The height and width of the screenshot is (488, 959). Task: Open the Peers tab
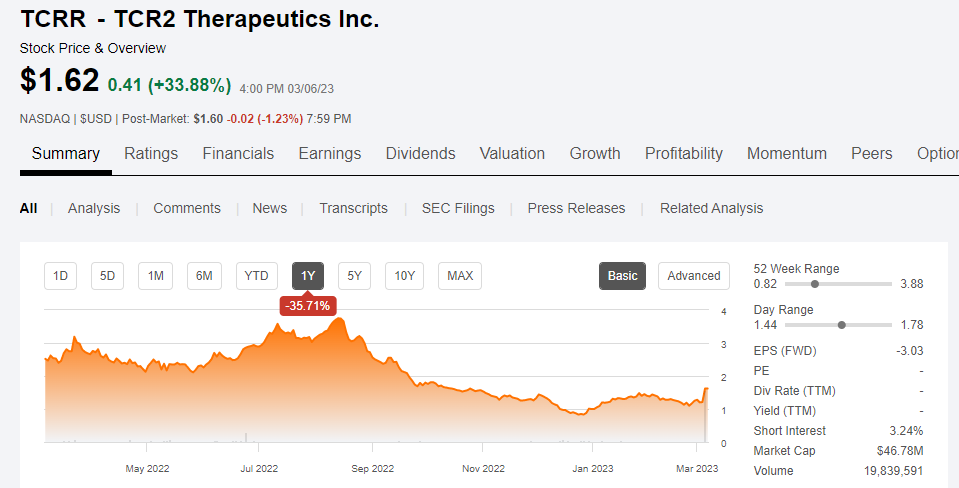[x=871, y=153]
